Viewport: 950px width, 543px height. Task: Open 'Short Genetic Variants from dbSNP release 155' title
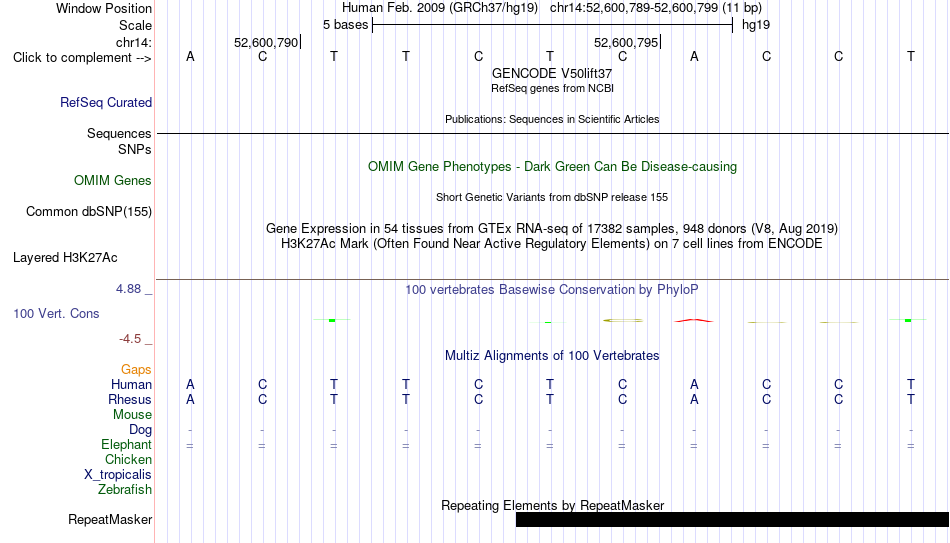tap(552, 198)
